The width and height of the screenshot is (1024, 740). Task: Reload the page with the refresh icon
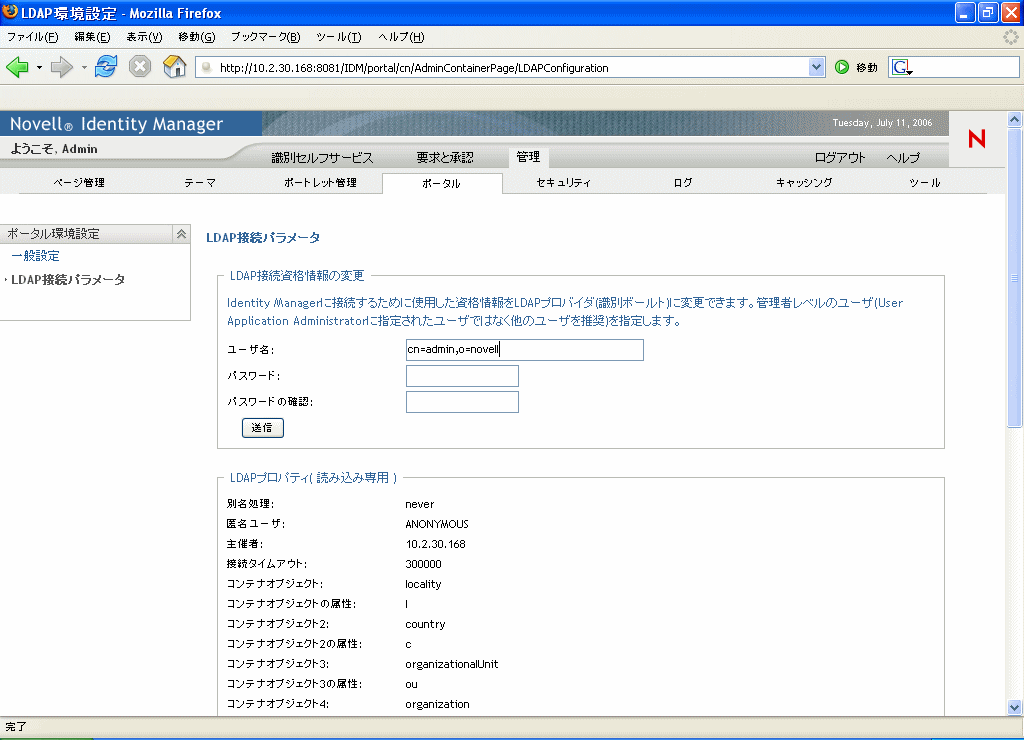click(x=105, y=66)
